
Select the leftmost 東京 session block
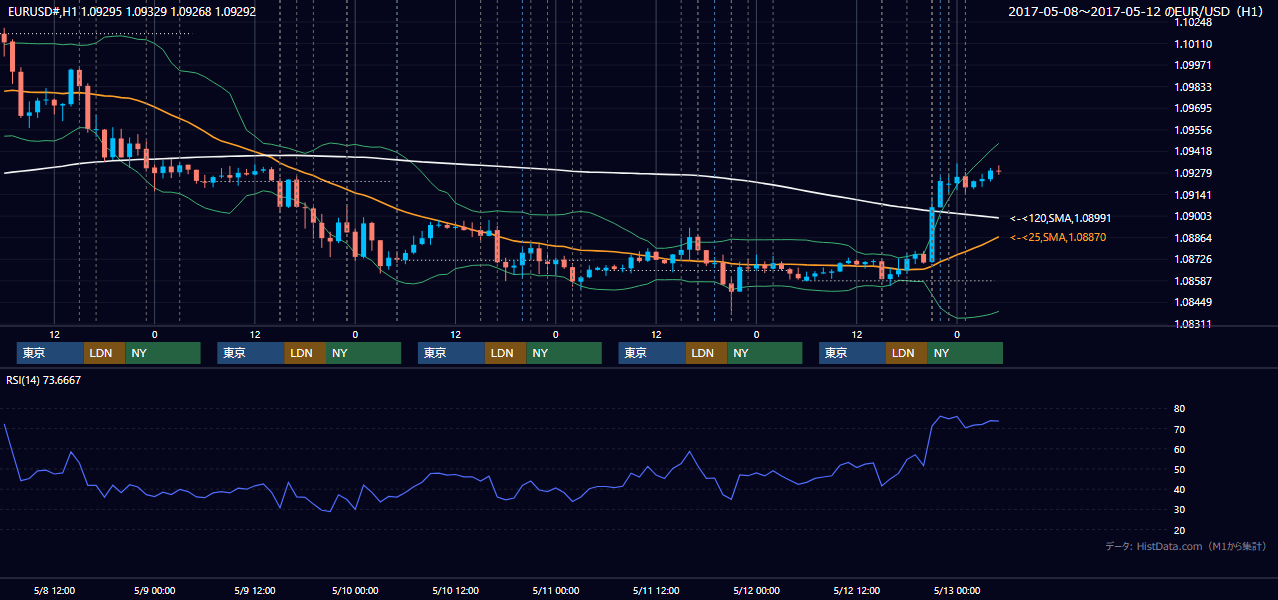coord(50,353)
